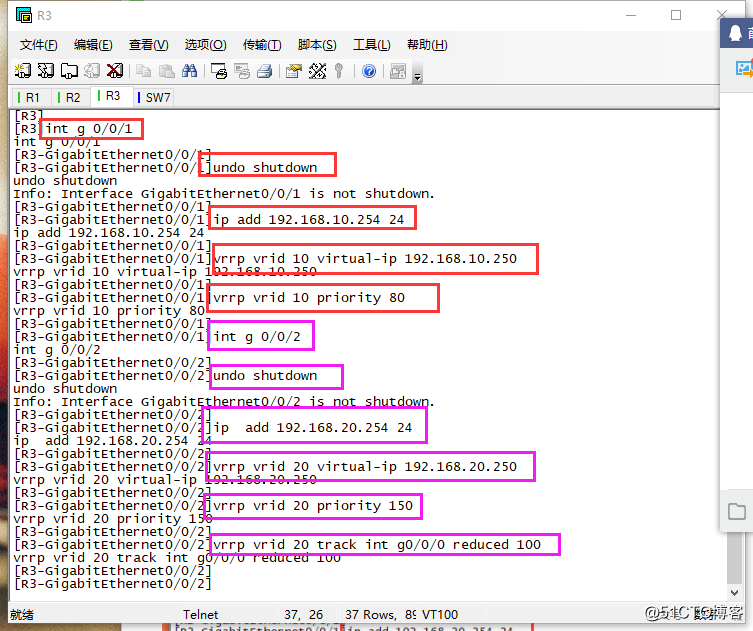Viewport: 753px width, 631px height.
Task: Switch to the SW7 session tab
Action: tap(155, 97)
